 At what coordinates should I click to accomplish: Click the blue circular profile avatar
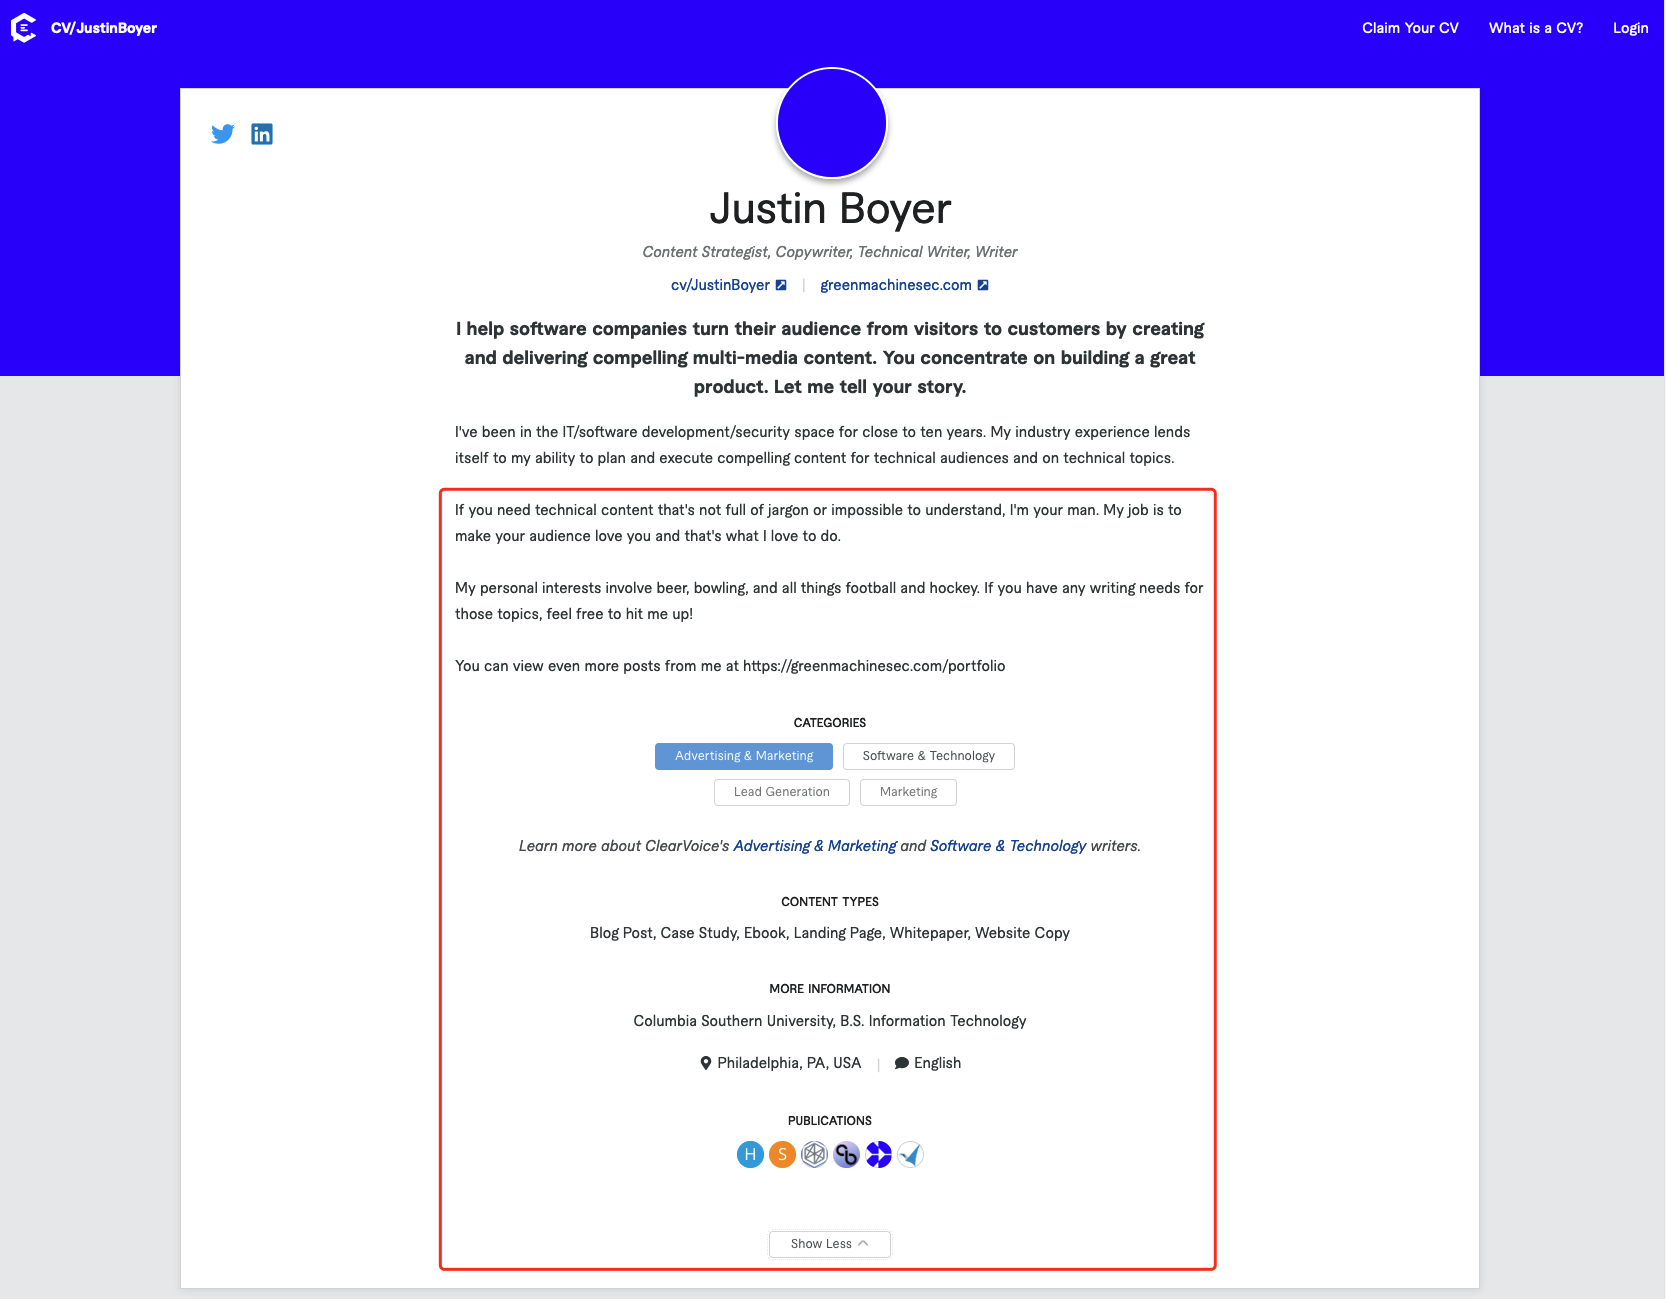pos(832,123)
